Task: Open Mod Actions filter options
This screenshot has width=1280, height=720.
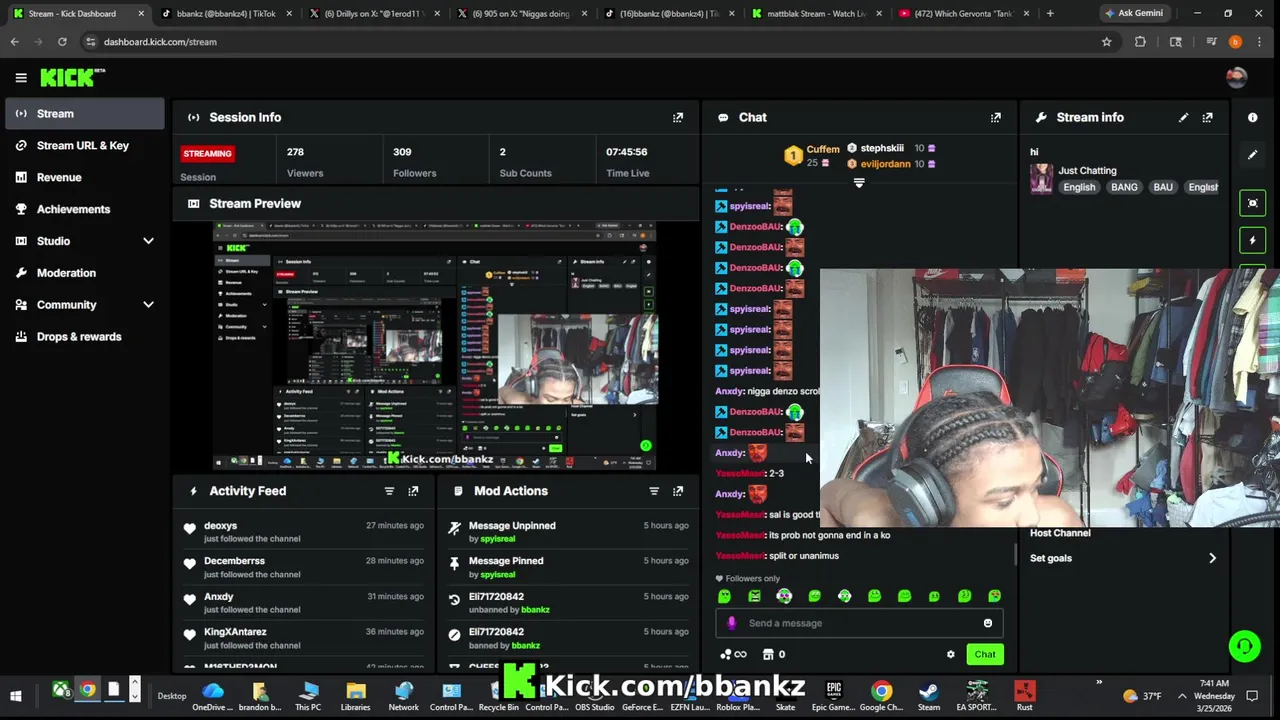Action: 654,491
